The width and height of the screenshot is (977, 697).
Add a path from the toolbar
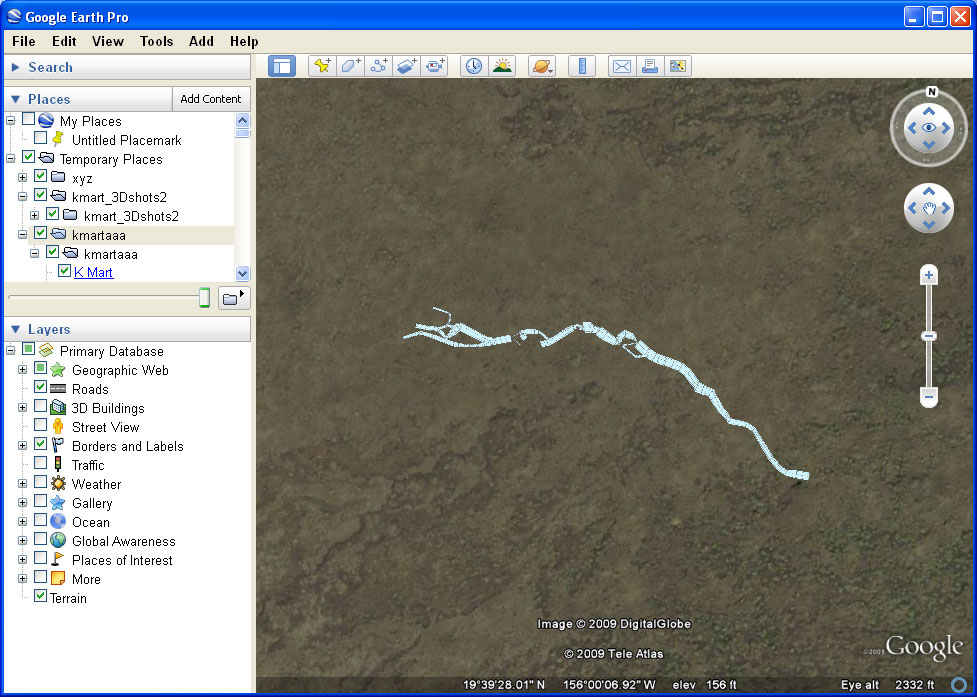378,66
